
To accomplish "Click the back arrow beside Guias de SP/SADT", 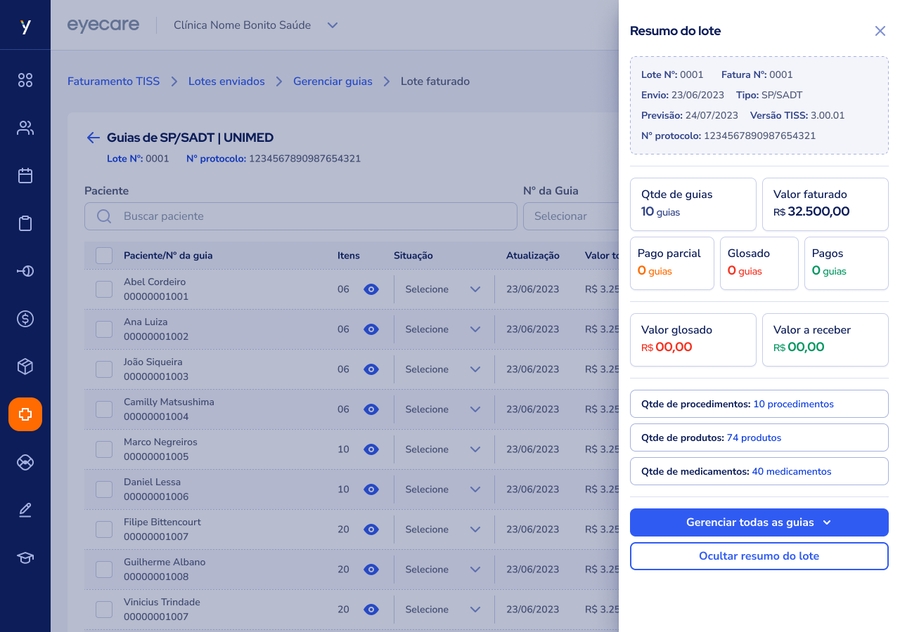I will tap(93, 138).
